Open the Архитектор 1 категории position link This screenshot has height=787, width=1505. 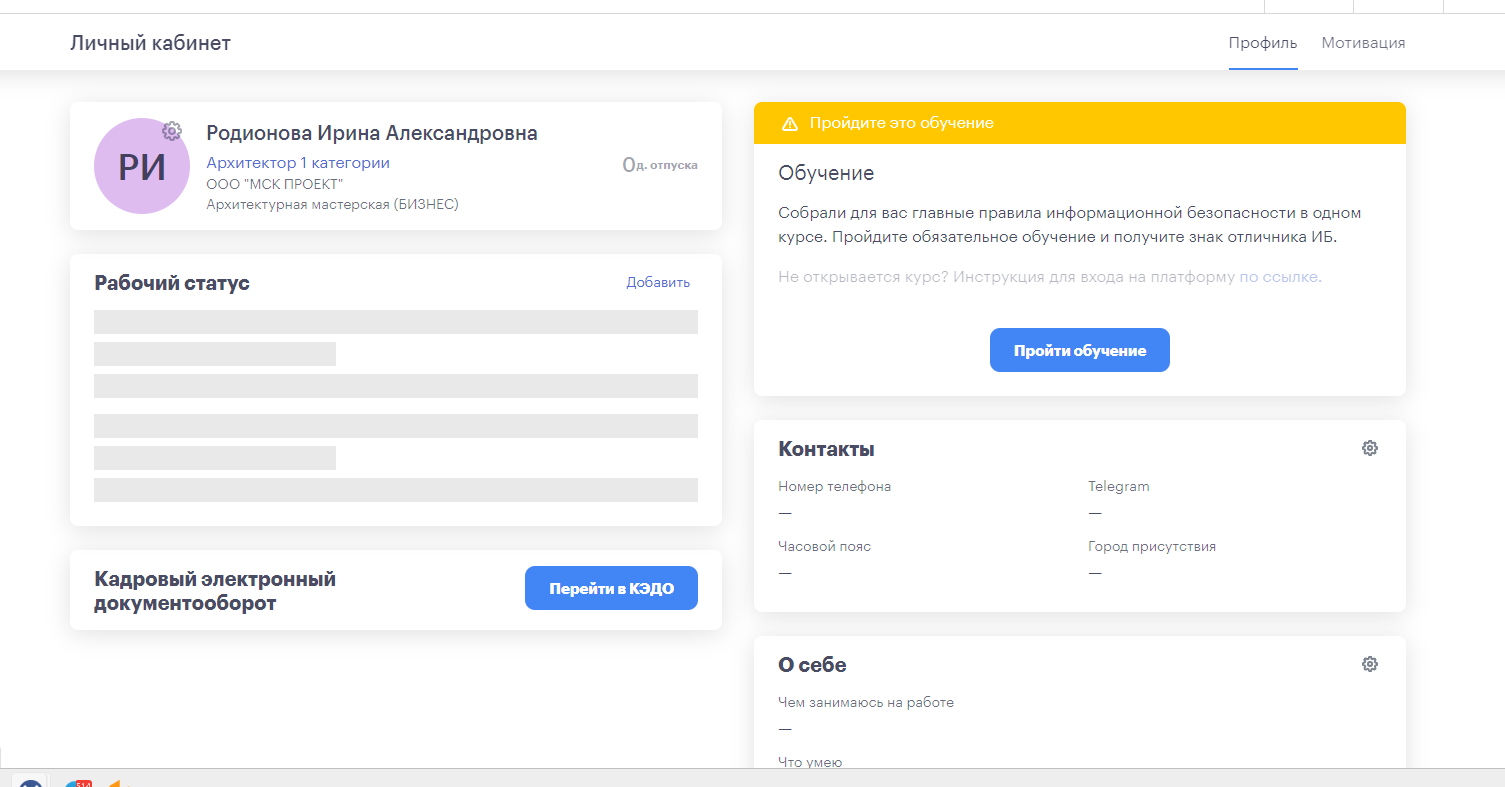coord(298,163)
